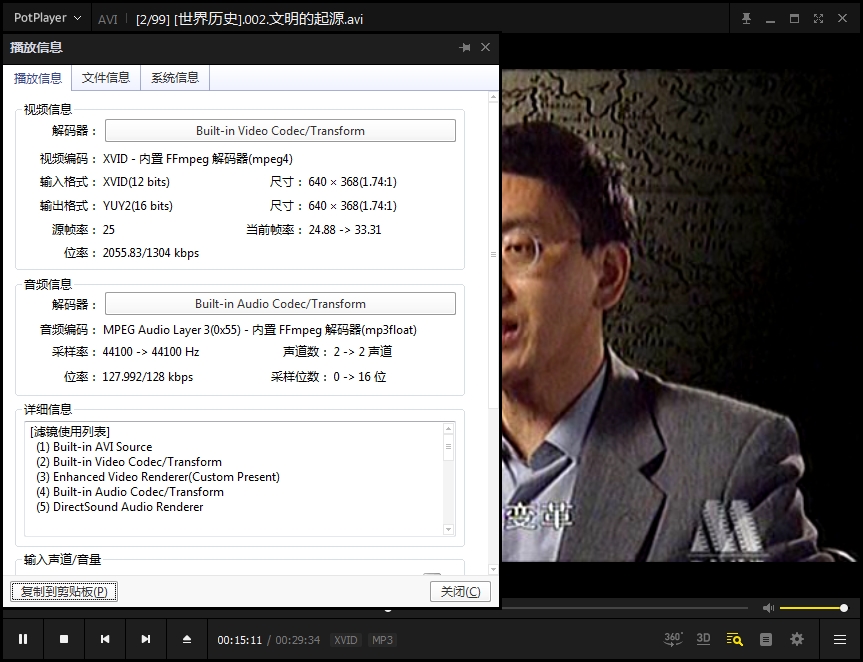
Task: Switch to the 系统信息 tab
Action: click(x=175, y=78)
